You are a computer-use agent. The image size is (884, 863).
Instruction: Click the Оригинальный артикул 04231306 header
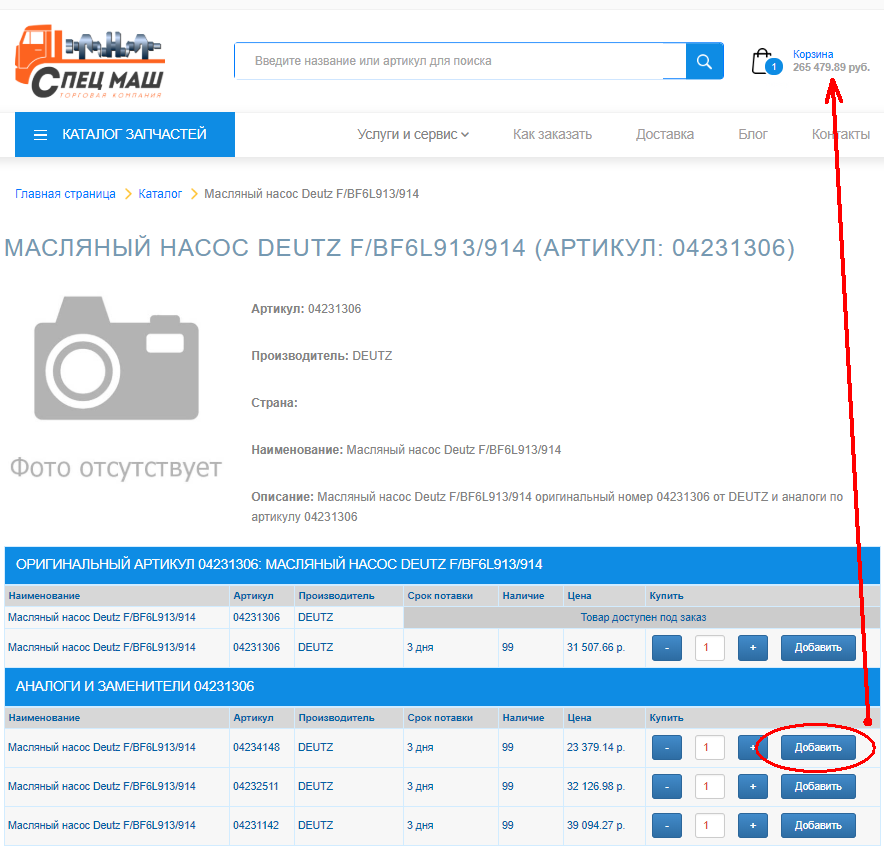[x=442, y=565]
